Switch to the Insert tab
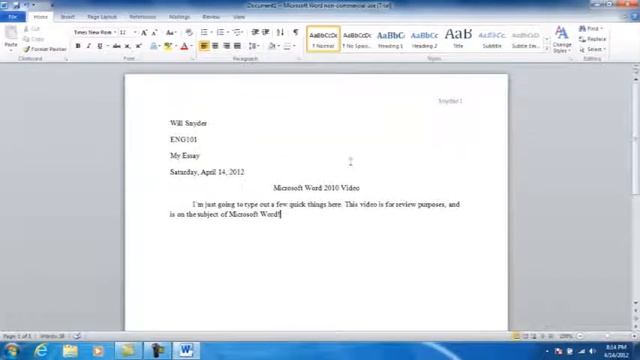The width and height of the screenshot is (640, 360). pyautogui.click(x=67, y=17)
